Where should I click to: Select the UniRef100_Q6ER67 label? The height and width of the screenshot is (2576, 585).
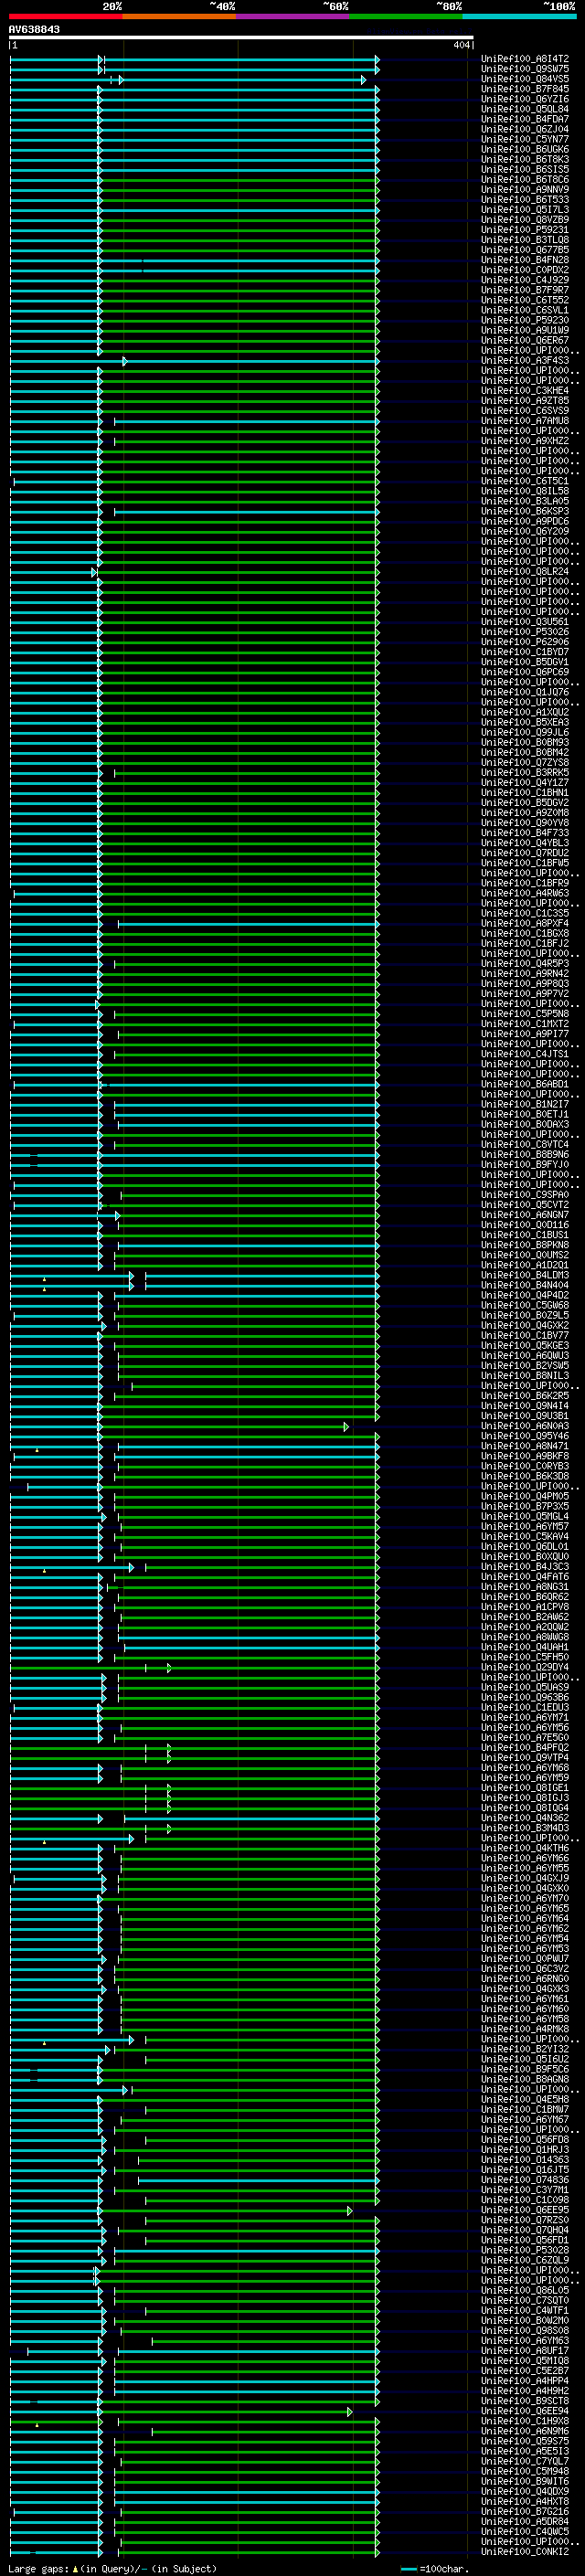(x=525, y=341)
